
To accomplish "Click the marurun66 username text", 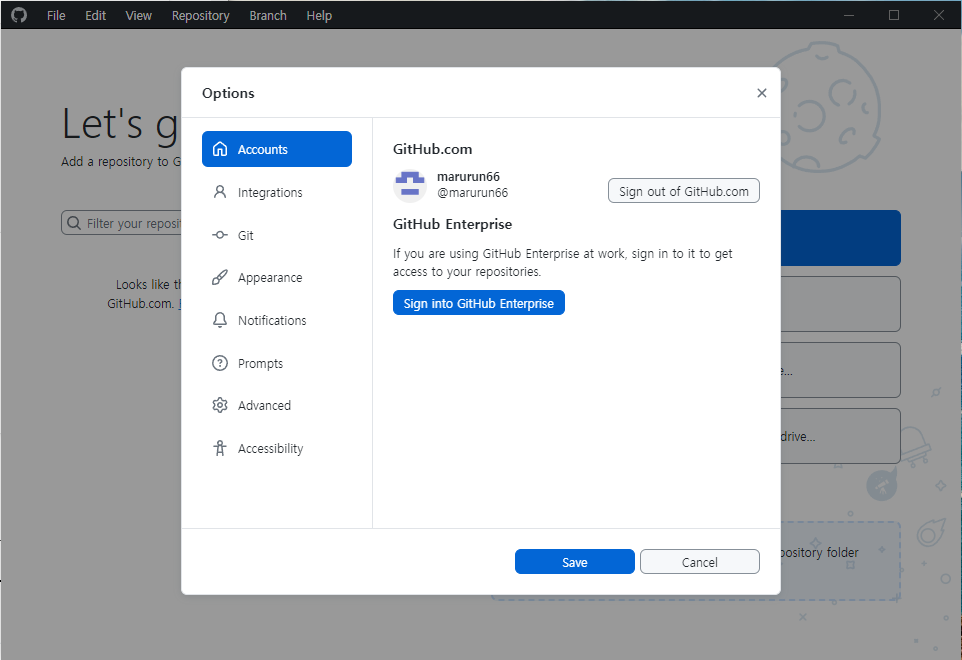I will click(468, 177).
